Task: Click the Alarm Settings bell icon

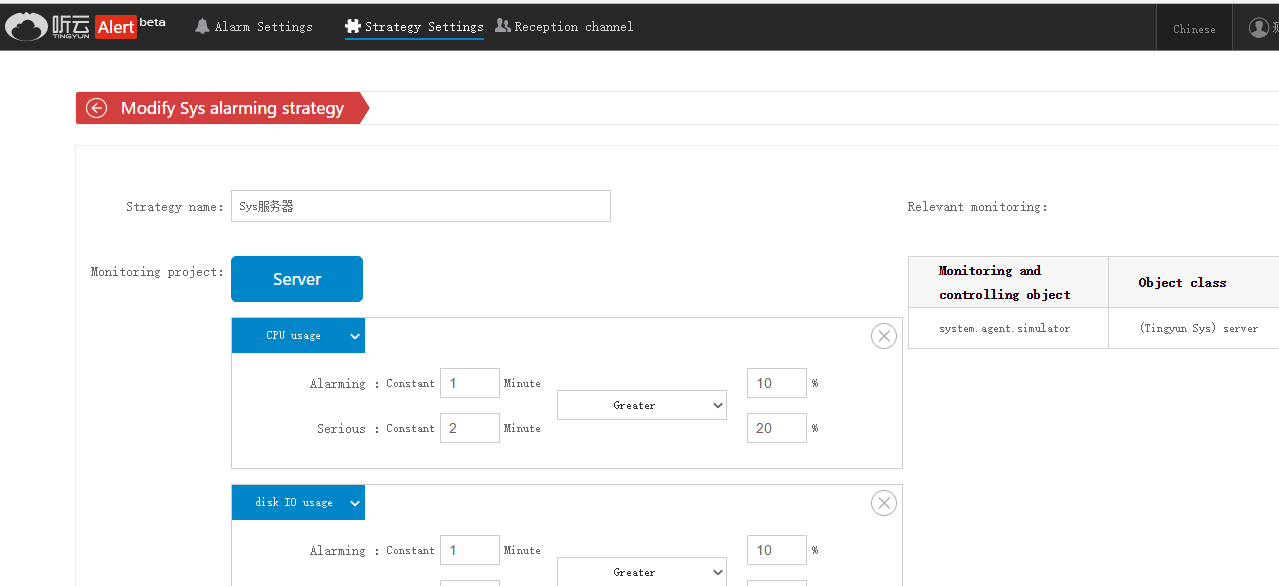Action: coord(202,26)
